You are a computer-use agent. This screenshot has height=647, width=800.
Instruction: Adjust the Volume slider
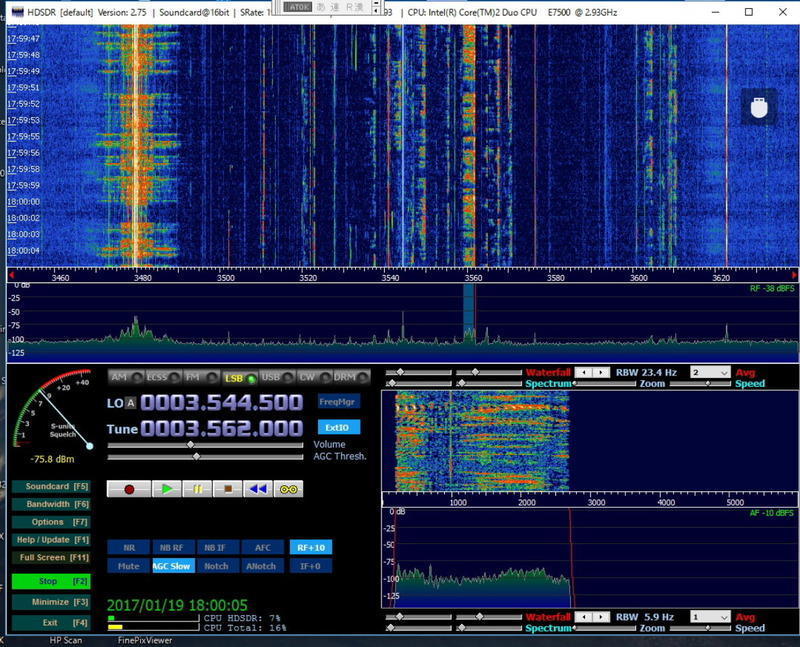pyautogui.click(x=205, y=445)
